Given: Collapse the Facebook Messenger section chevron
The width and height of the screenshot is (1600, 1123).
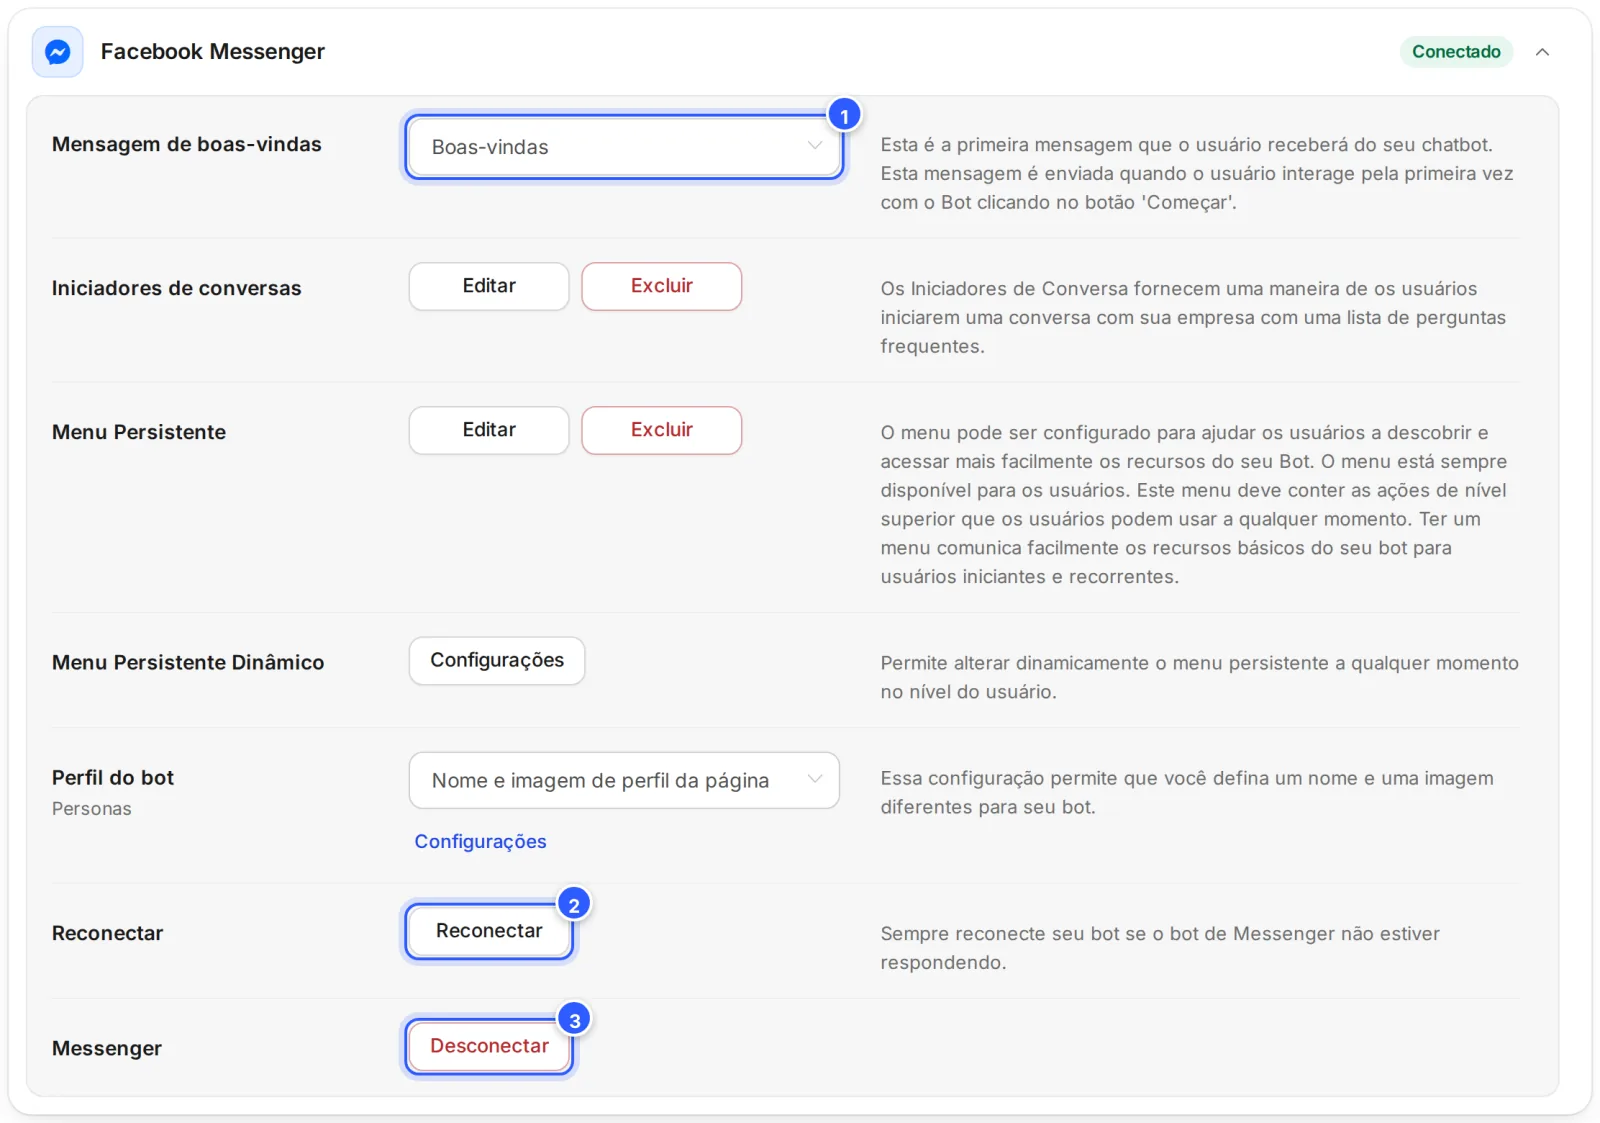Looking at the screenshot, I should click(x=1542, y=52).
